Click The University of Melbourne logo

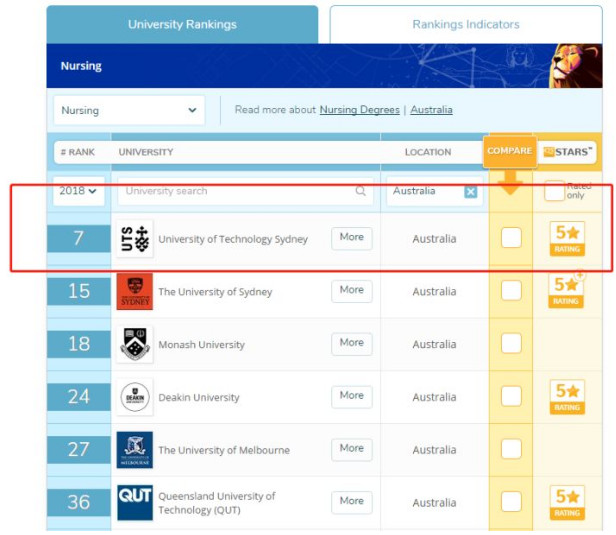click(135, 450)
